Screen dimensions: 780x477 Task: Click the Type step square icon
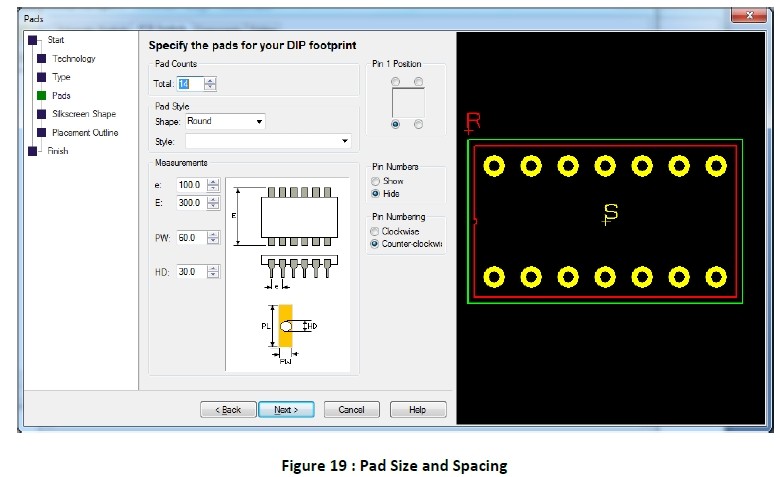tap(41, 77)
